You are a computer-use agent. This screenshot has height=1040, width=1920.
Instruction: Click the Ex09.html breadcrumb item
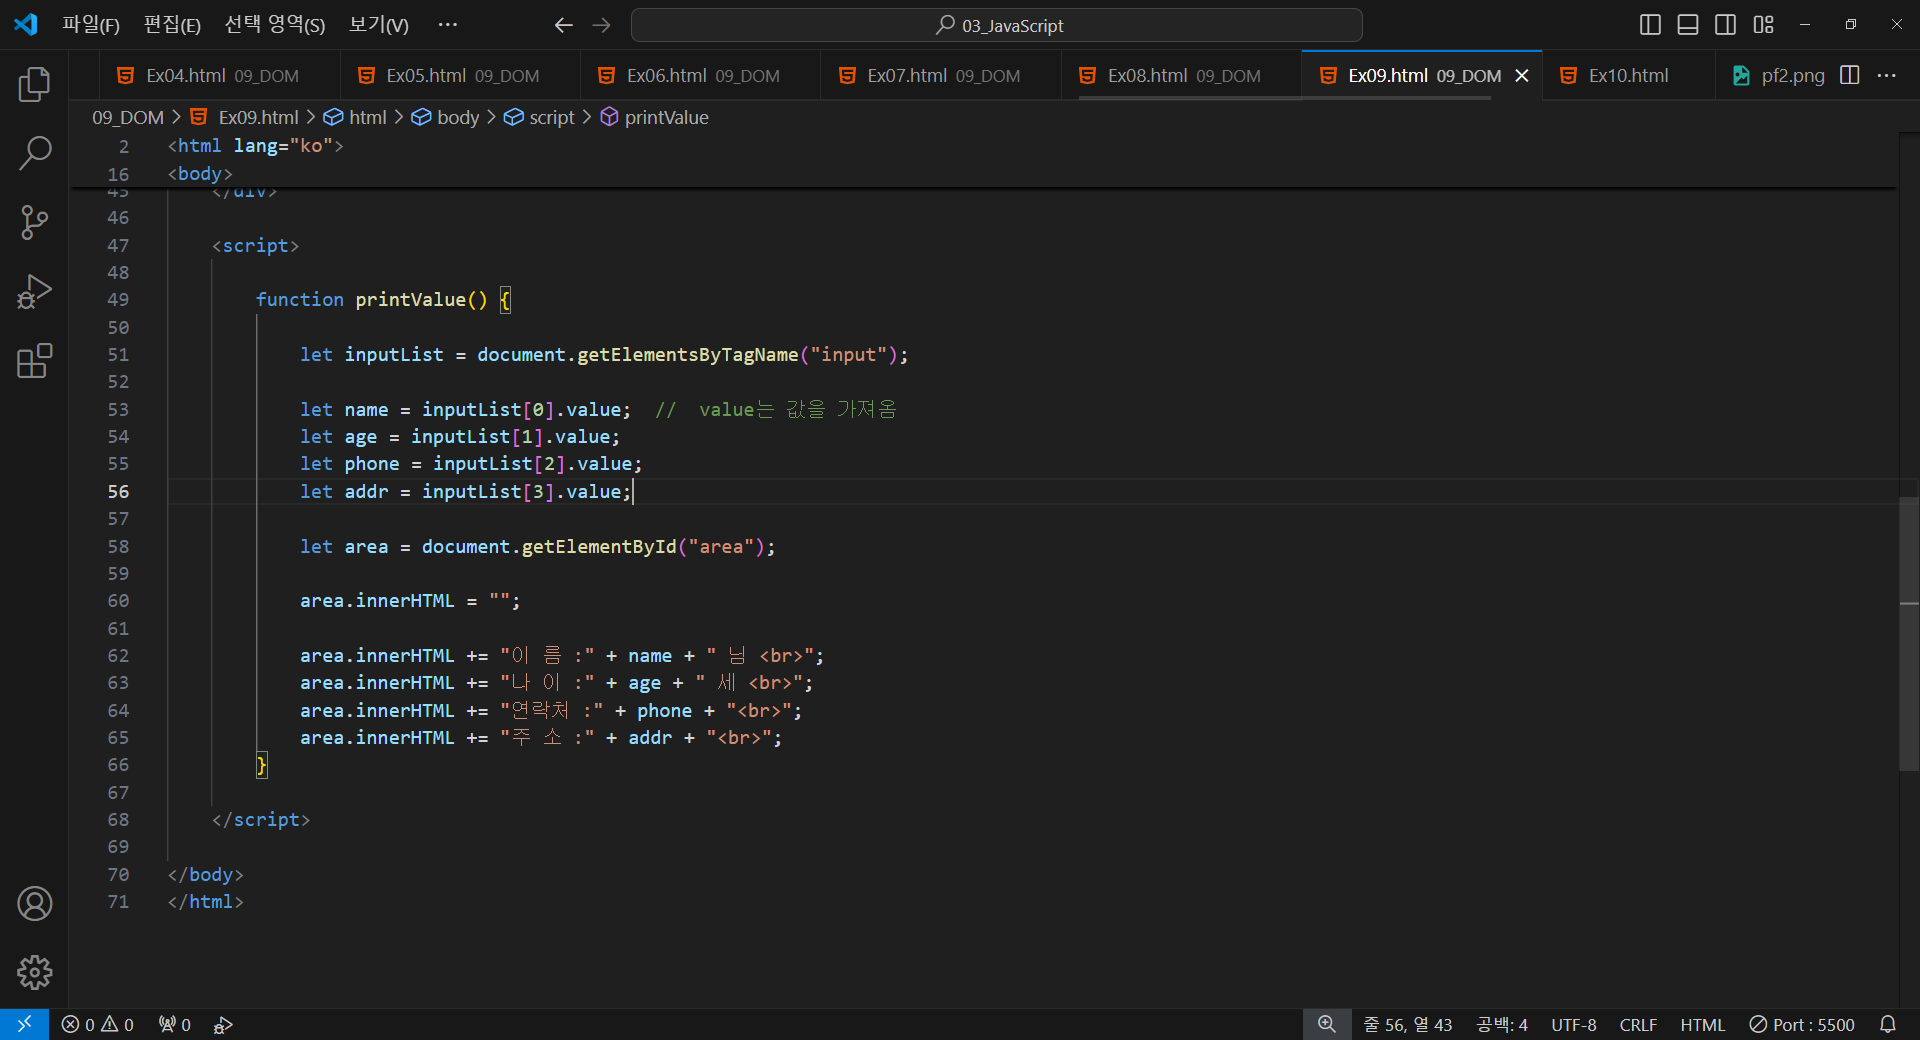pos(245,117)
